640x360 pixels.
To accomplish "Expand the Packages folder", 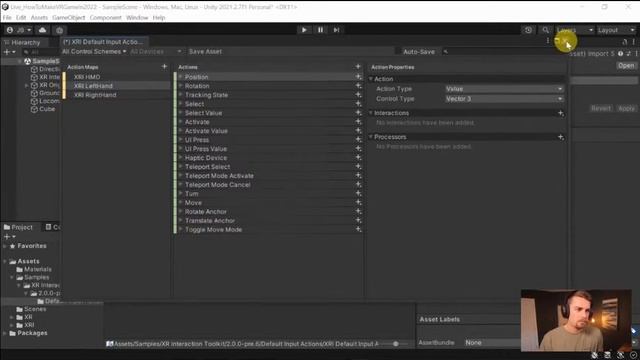I will (4, 333).
